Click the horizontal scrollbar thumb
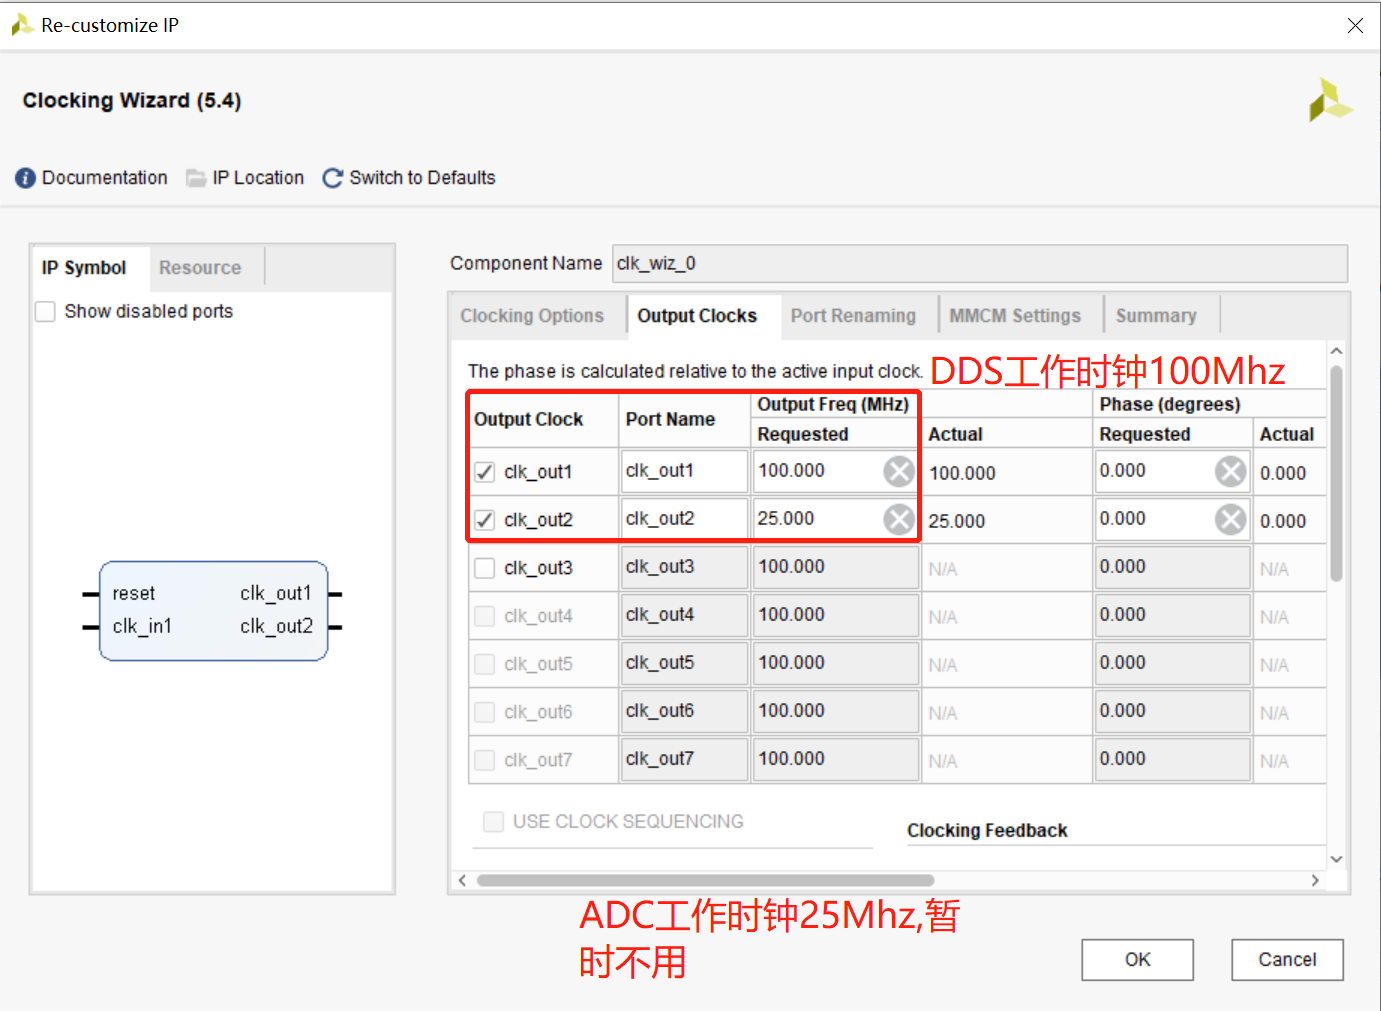 (x=705, y=881)
